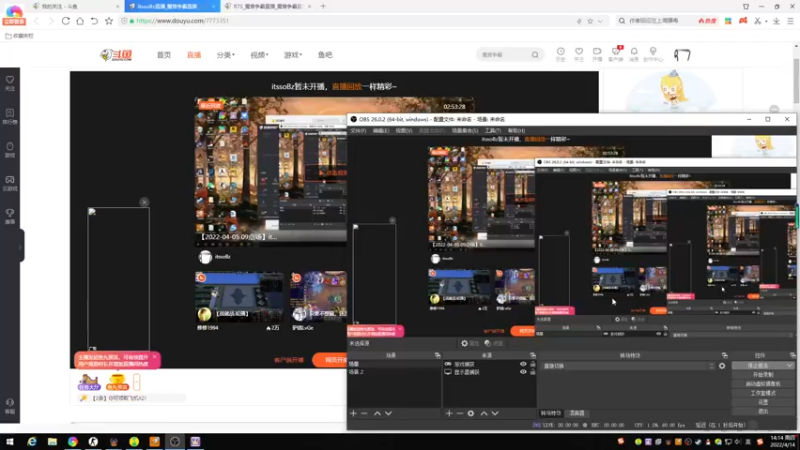Open followed channels heart icon in header
Viewport: 800px width, 450px height.
[579, 54]
